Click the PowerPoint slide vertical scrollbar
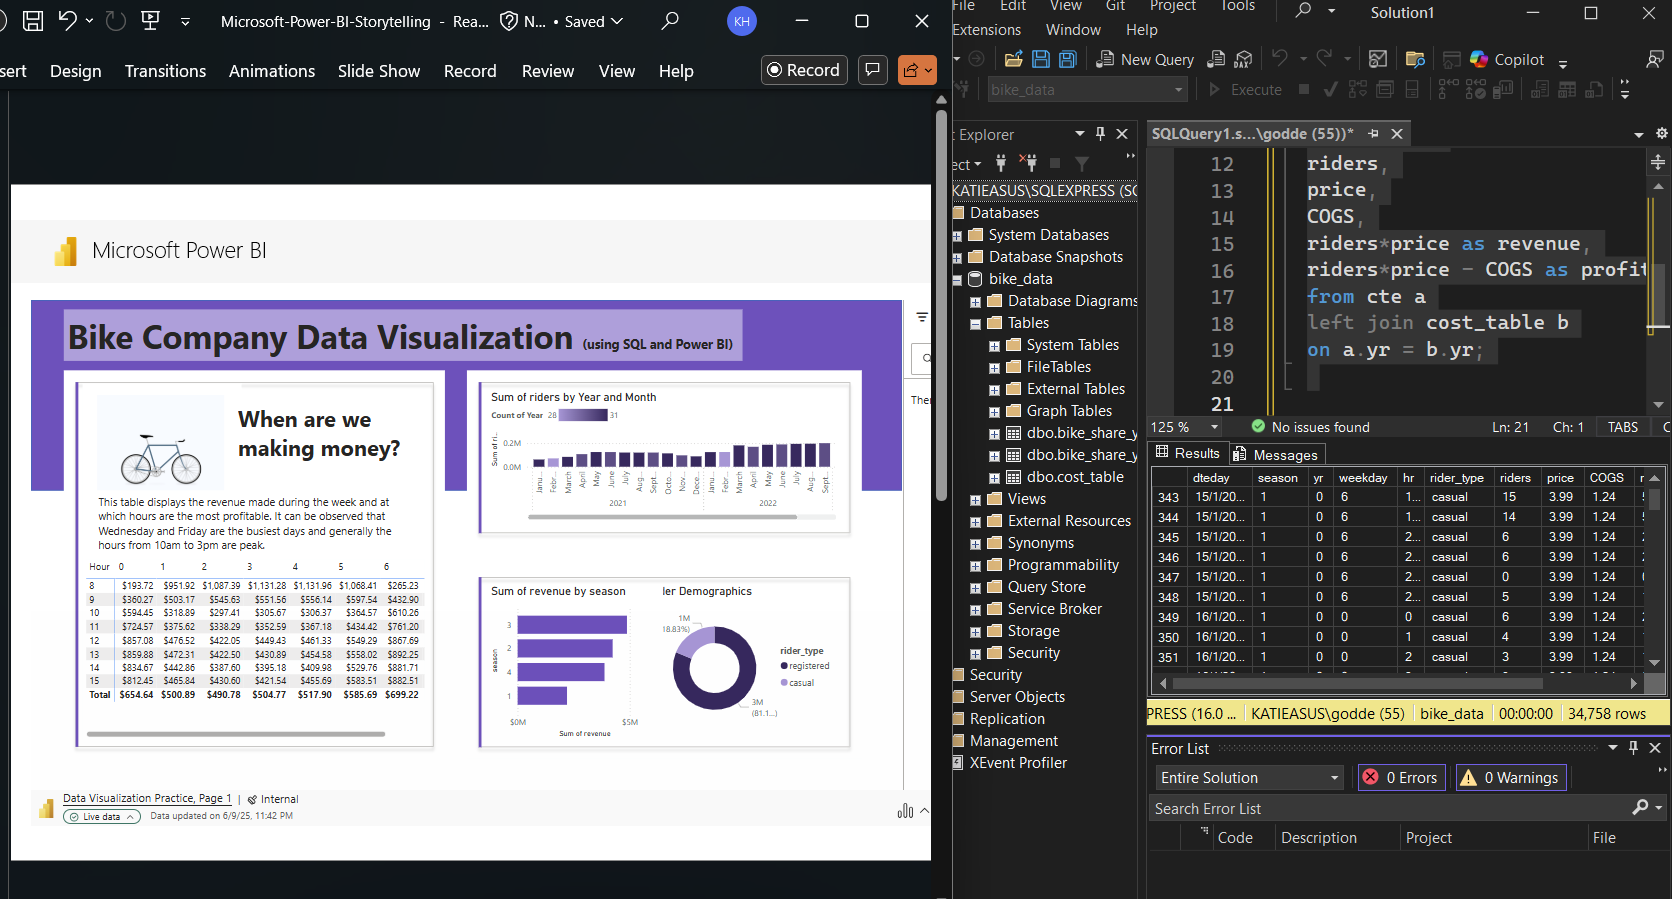The image size is (1672, 899). (x=941, y=304)
